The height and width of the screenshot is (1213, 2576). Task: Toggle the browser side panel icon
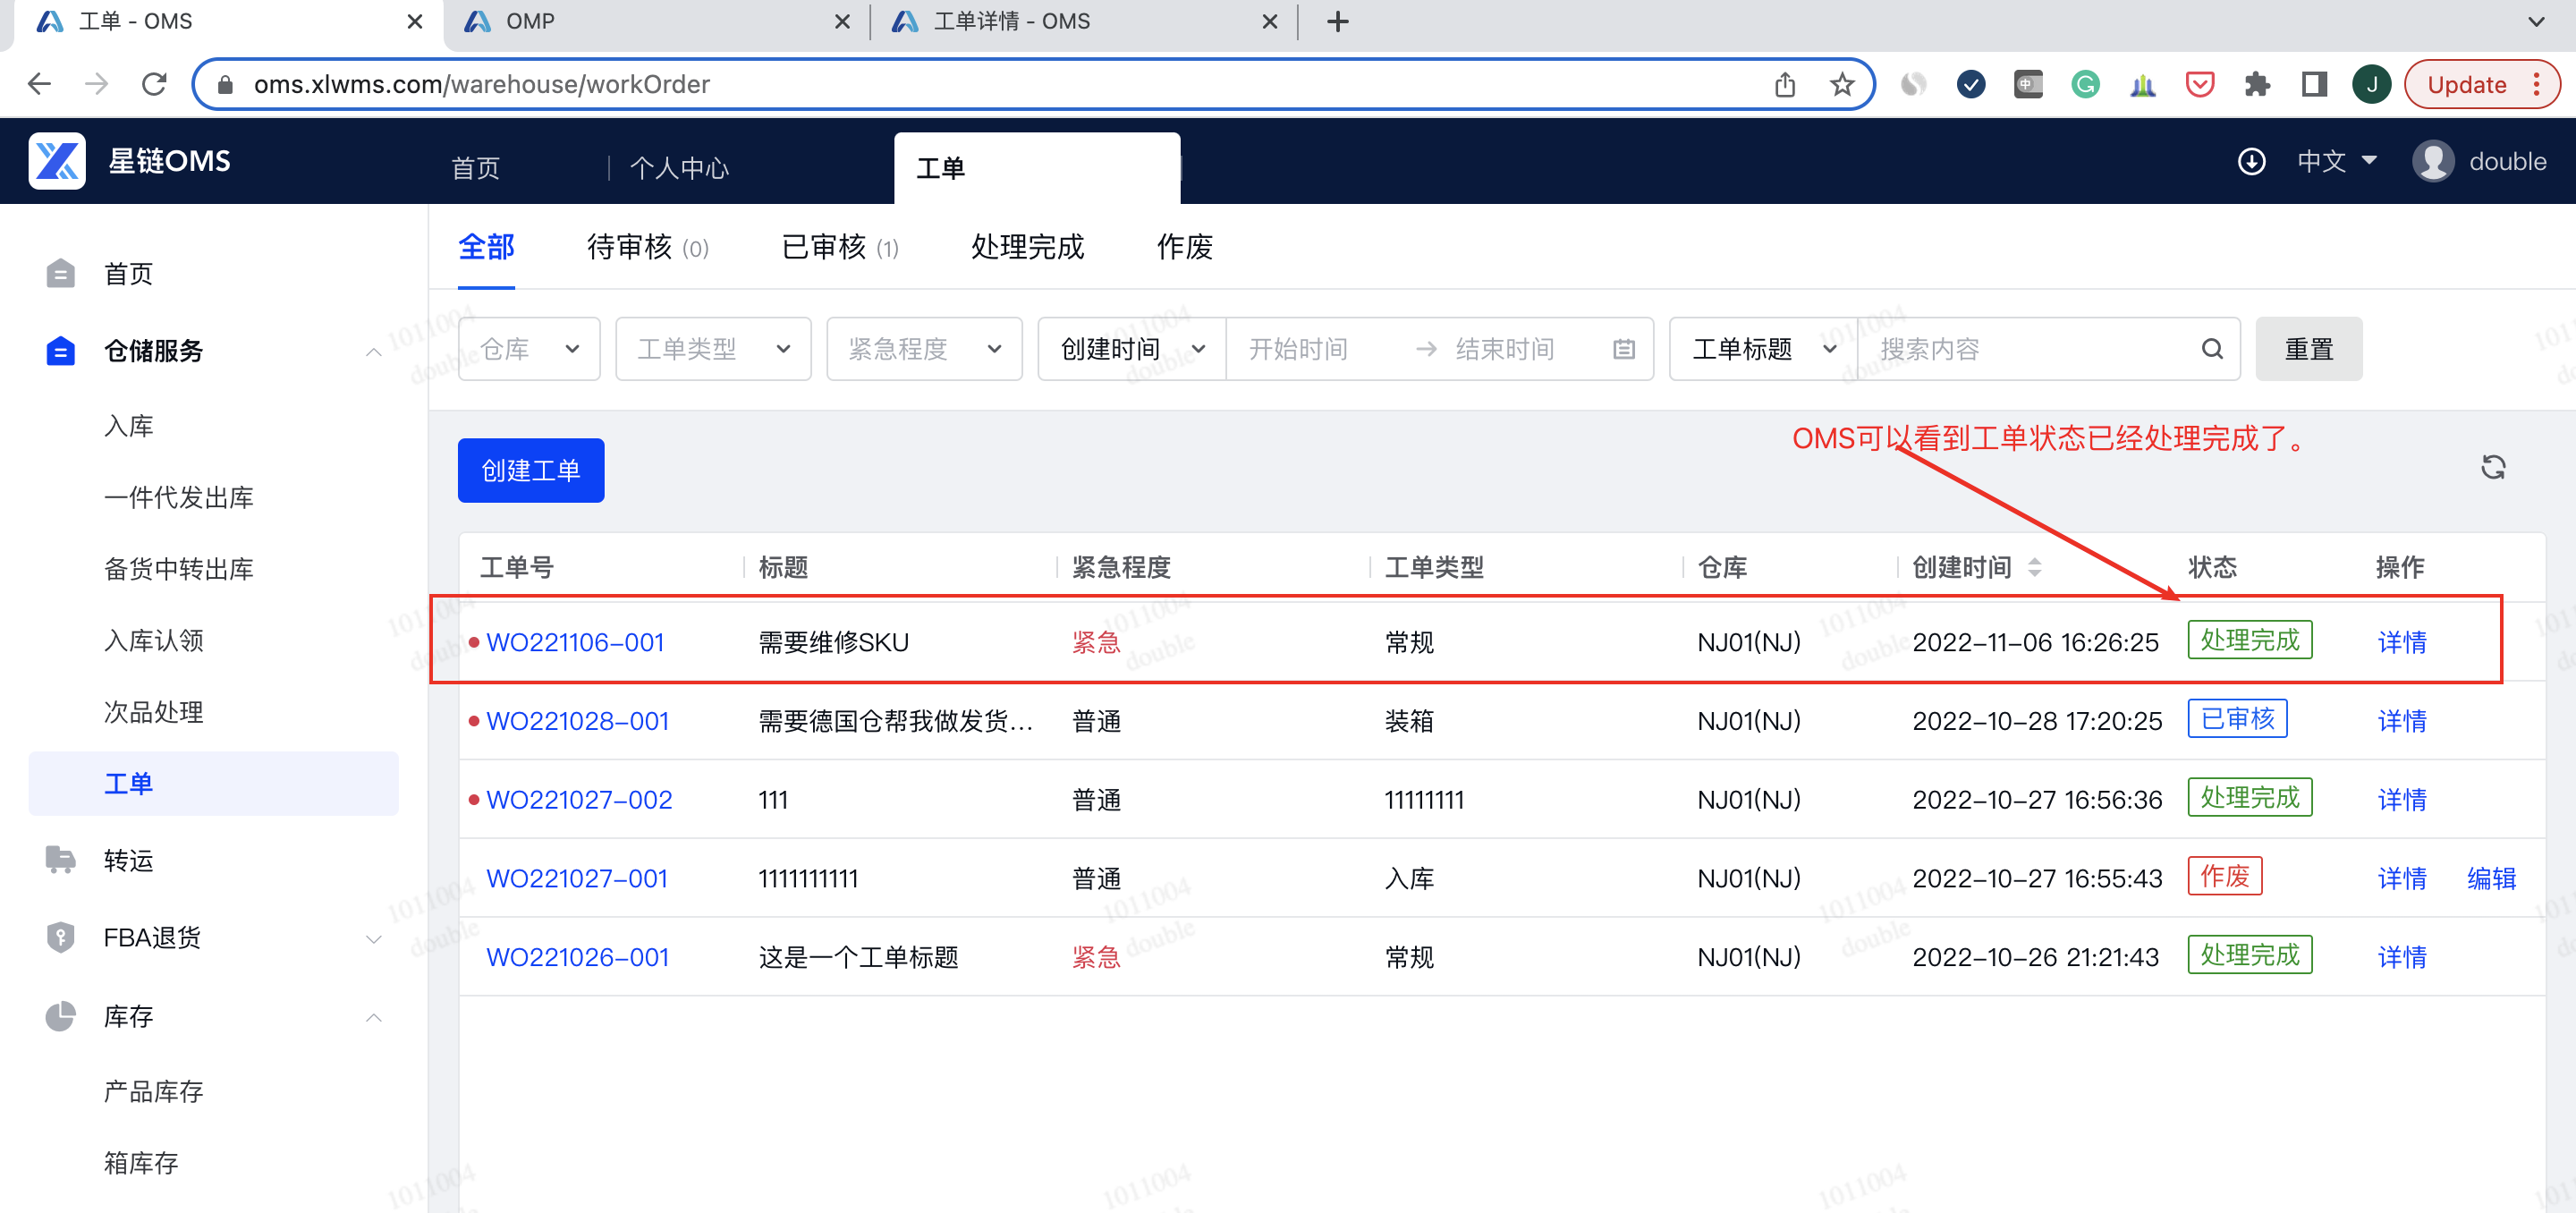point(2314,84)
